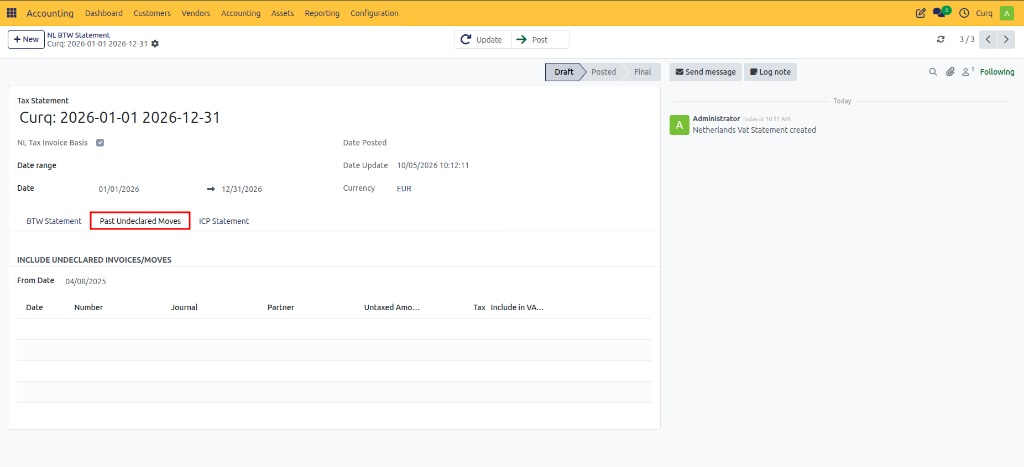Screen dimensions: 1024x467
Task: Go to next record arrow
Action: 1006,39
